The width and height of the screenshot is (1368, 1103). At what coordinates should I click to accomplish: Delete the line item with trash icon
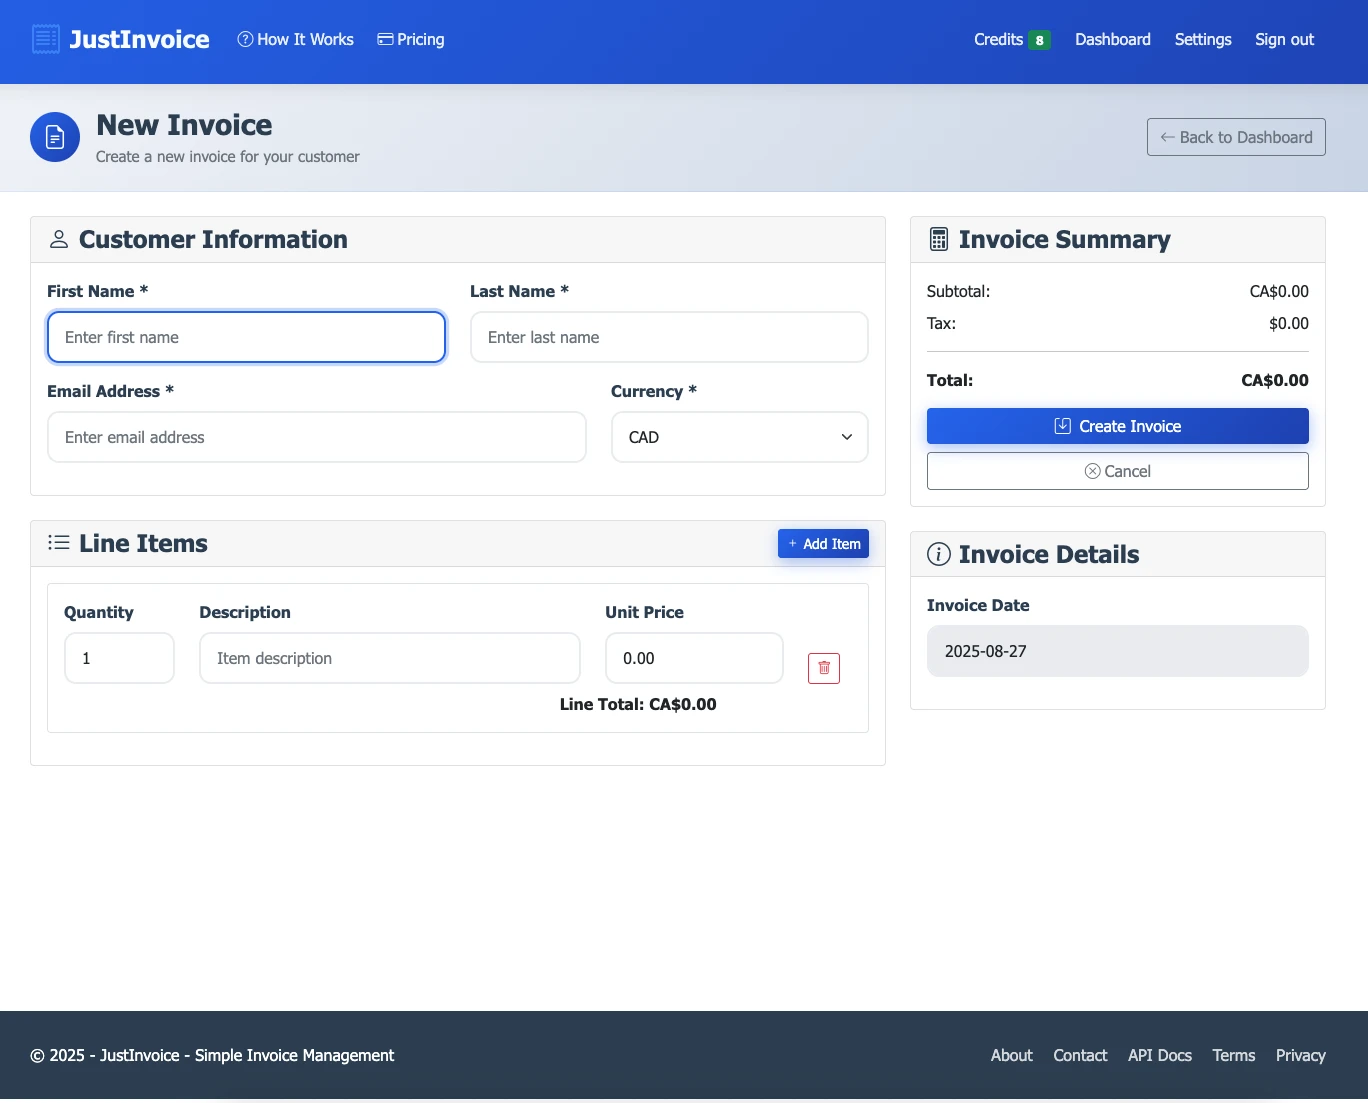(823, 668)
